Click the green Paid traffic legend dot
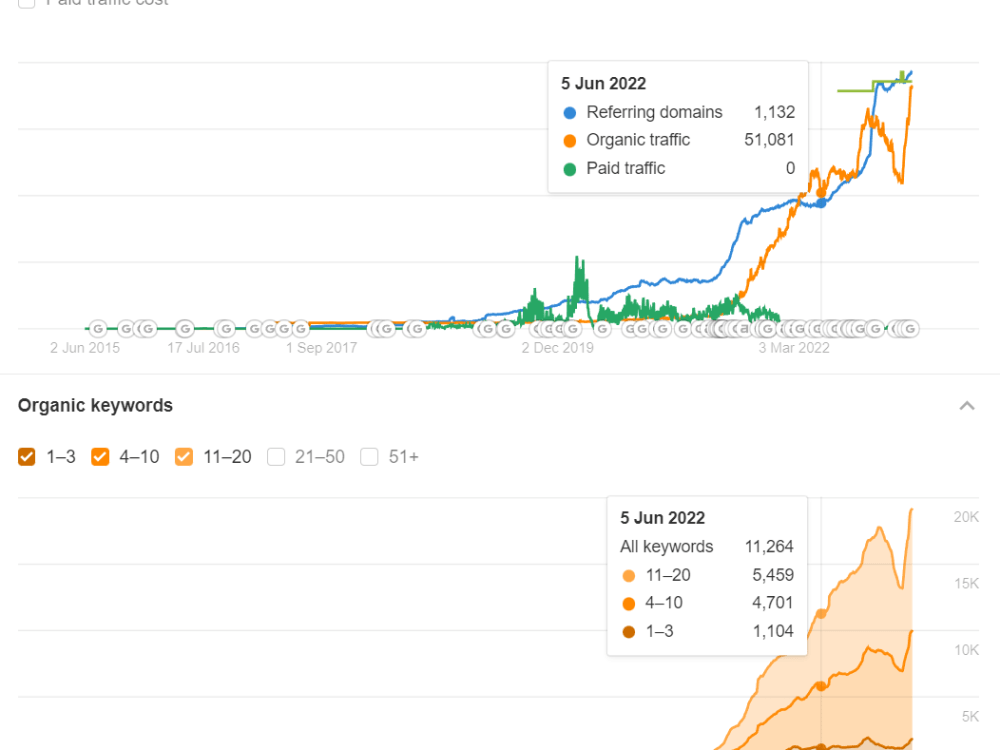The width and height of the screenshot is (1000, 750). (570, 169)
